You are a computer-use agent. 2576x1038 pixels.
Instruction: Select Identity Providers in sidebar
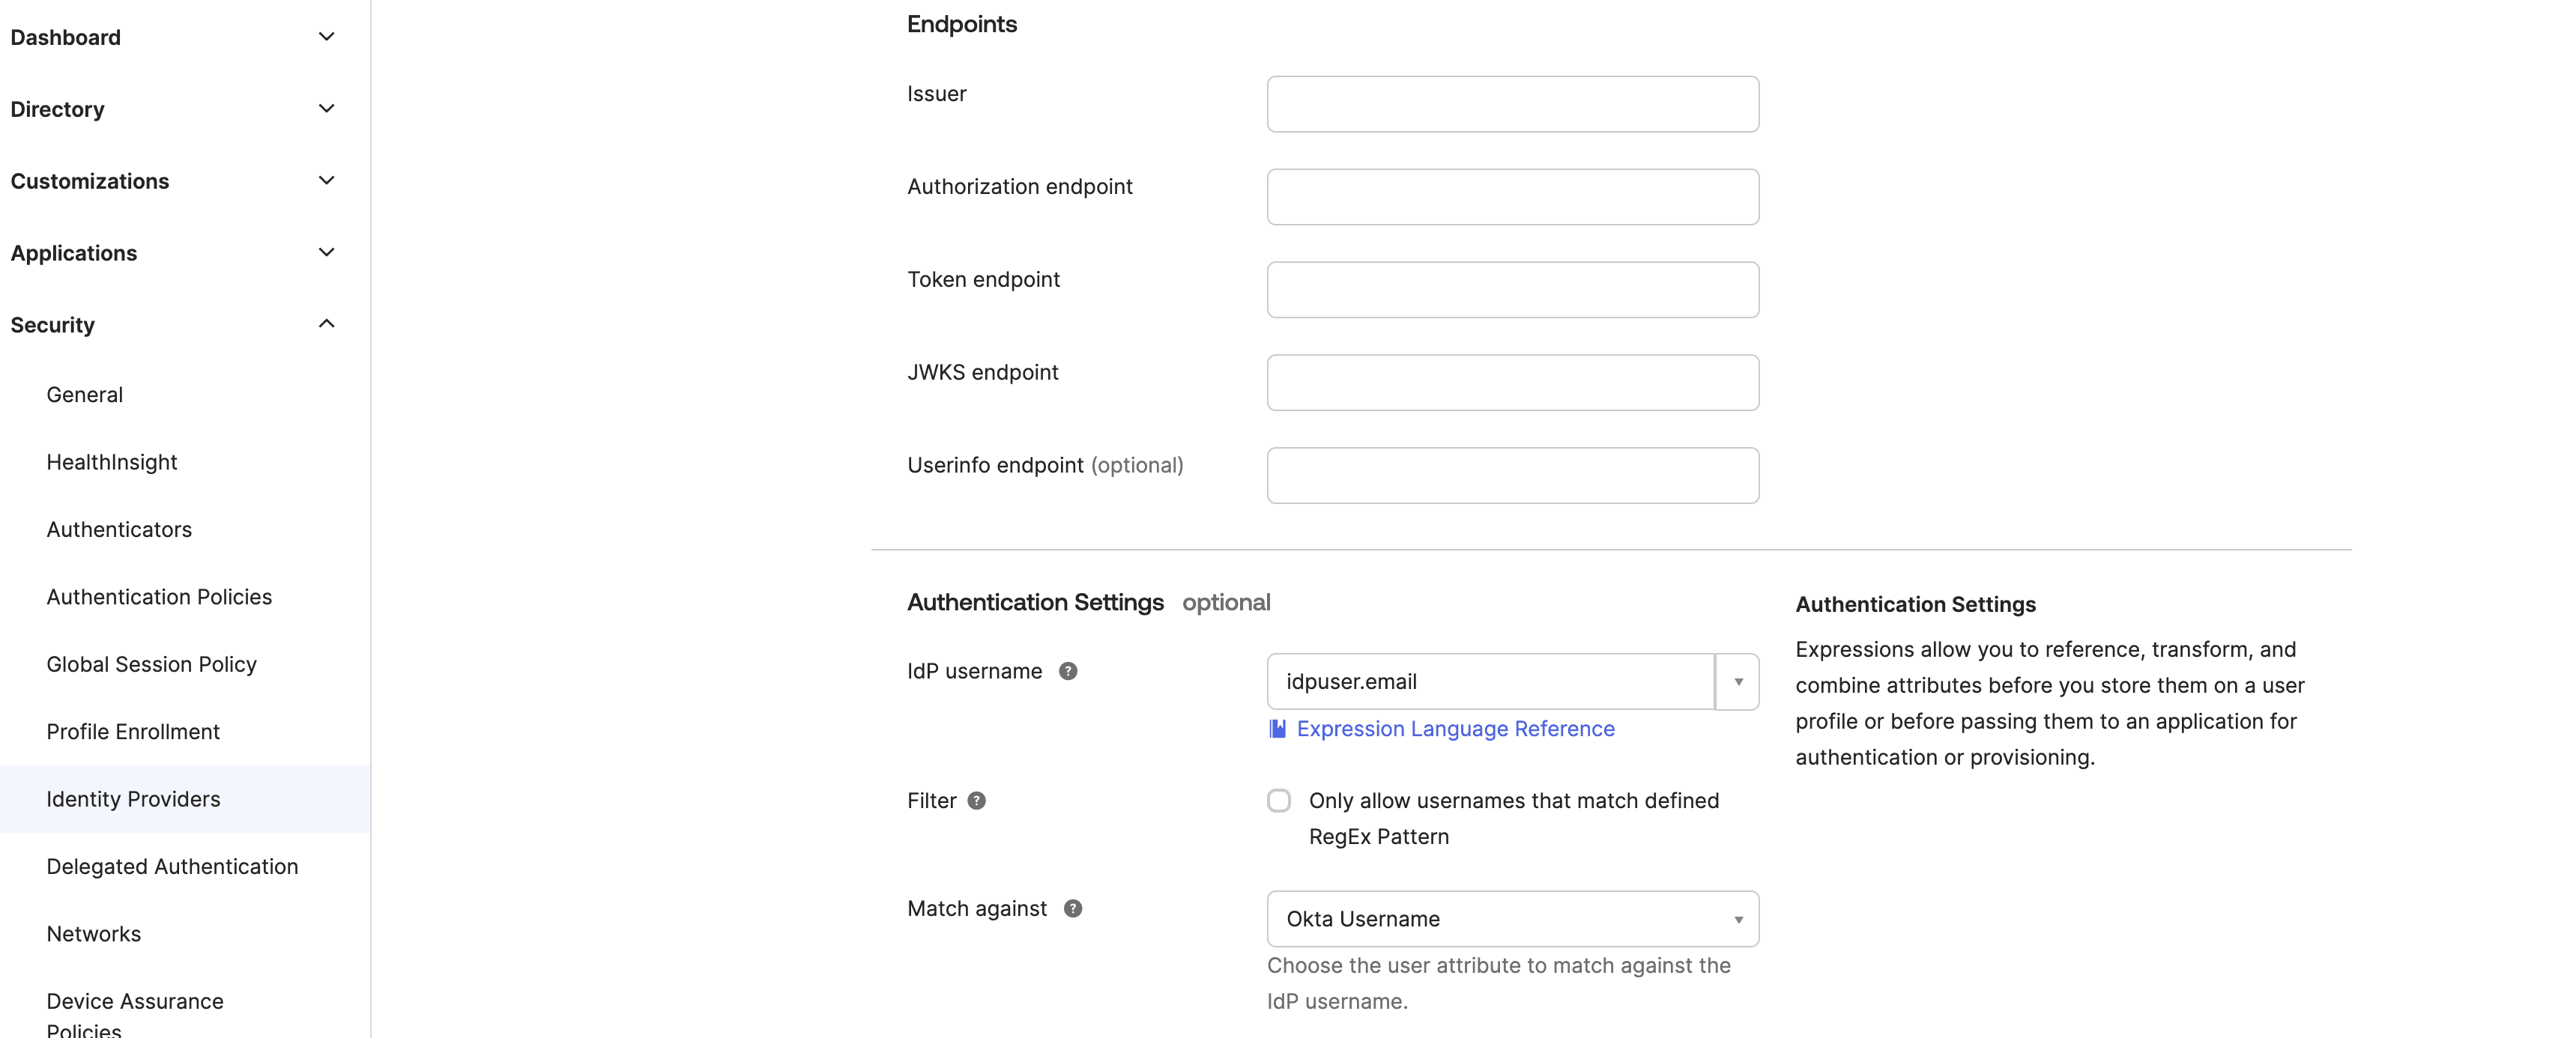(133, 799)
